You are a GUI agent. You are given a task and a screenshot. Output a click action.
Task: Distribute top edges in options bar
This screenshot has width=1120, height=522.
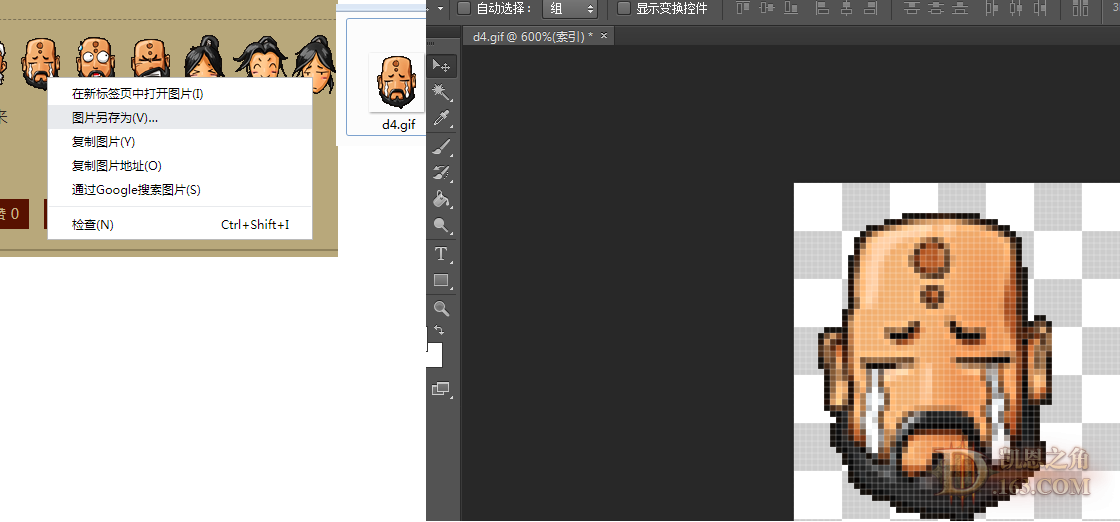pyautogui.click(x=911, y=9)
